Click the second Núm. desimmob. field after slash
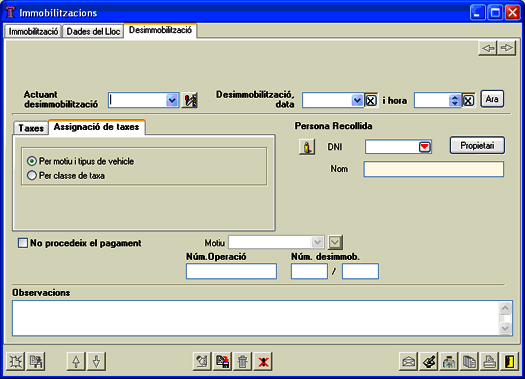525x379 pixels. [360, 271]
